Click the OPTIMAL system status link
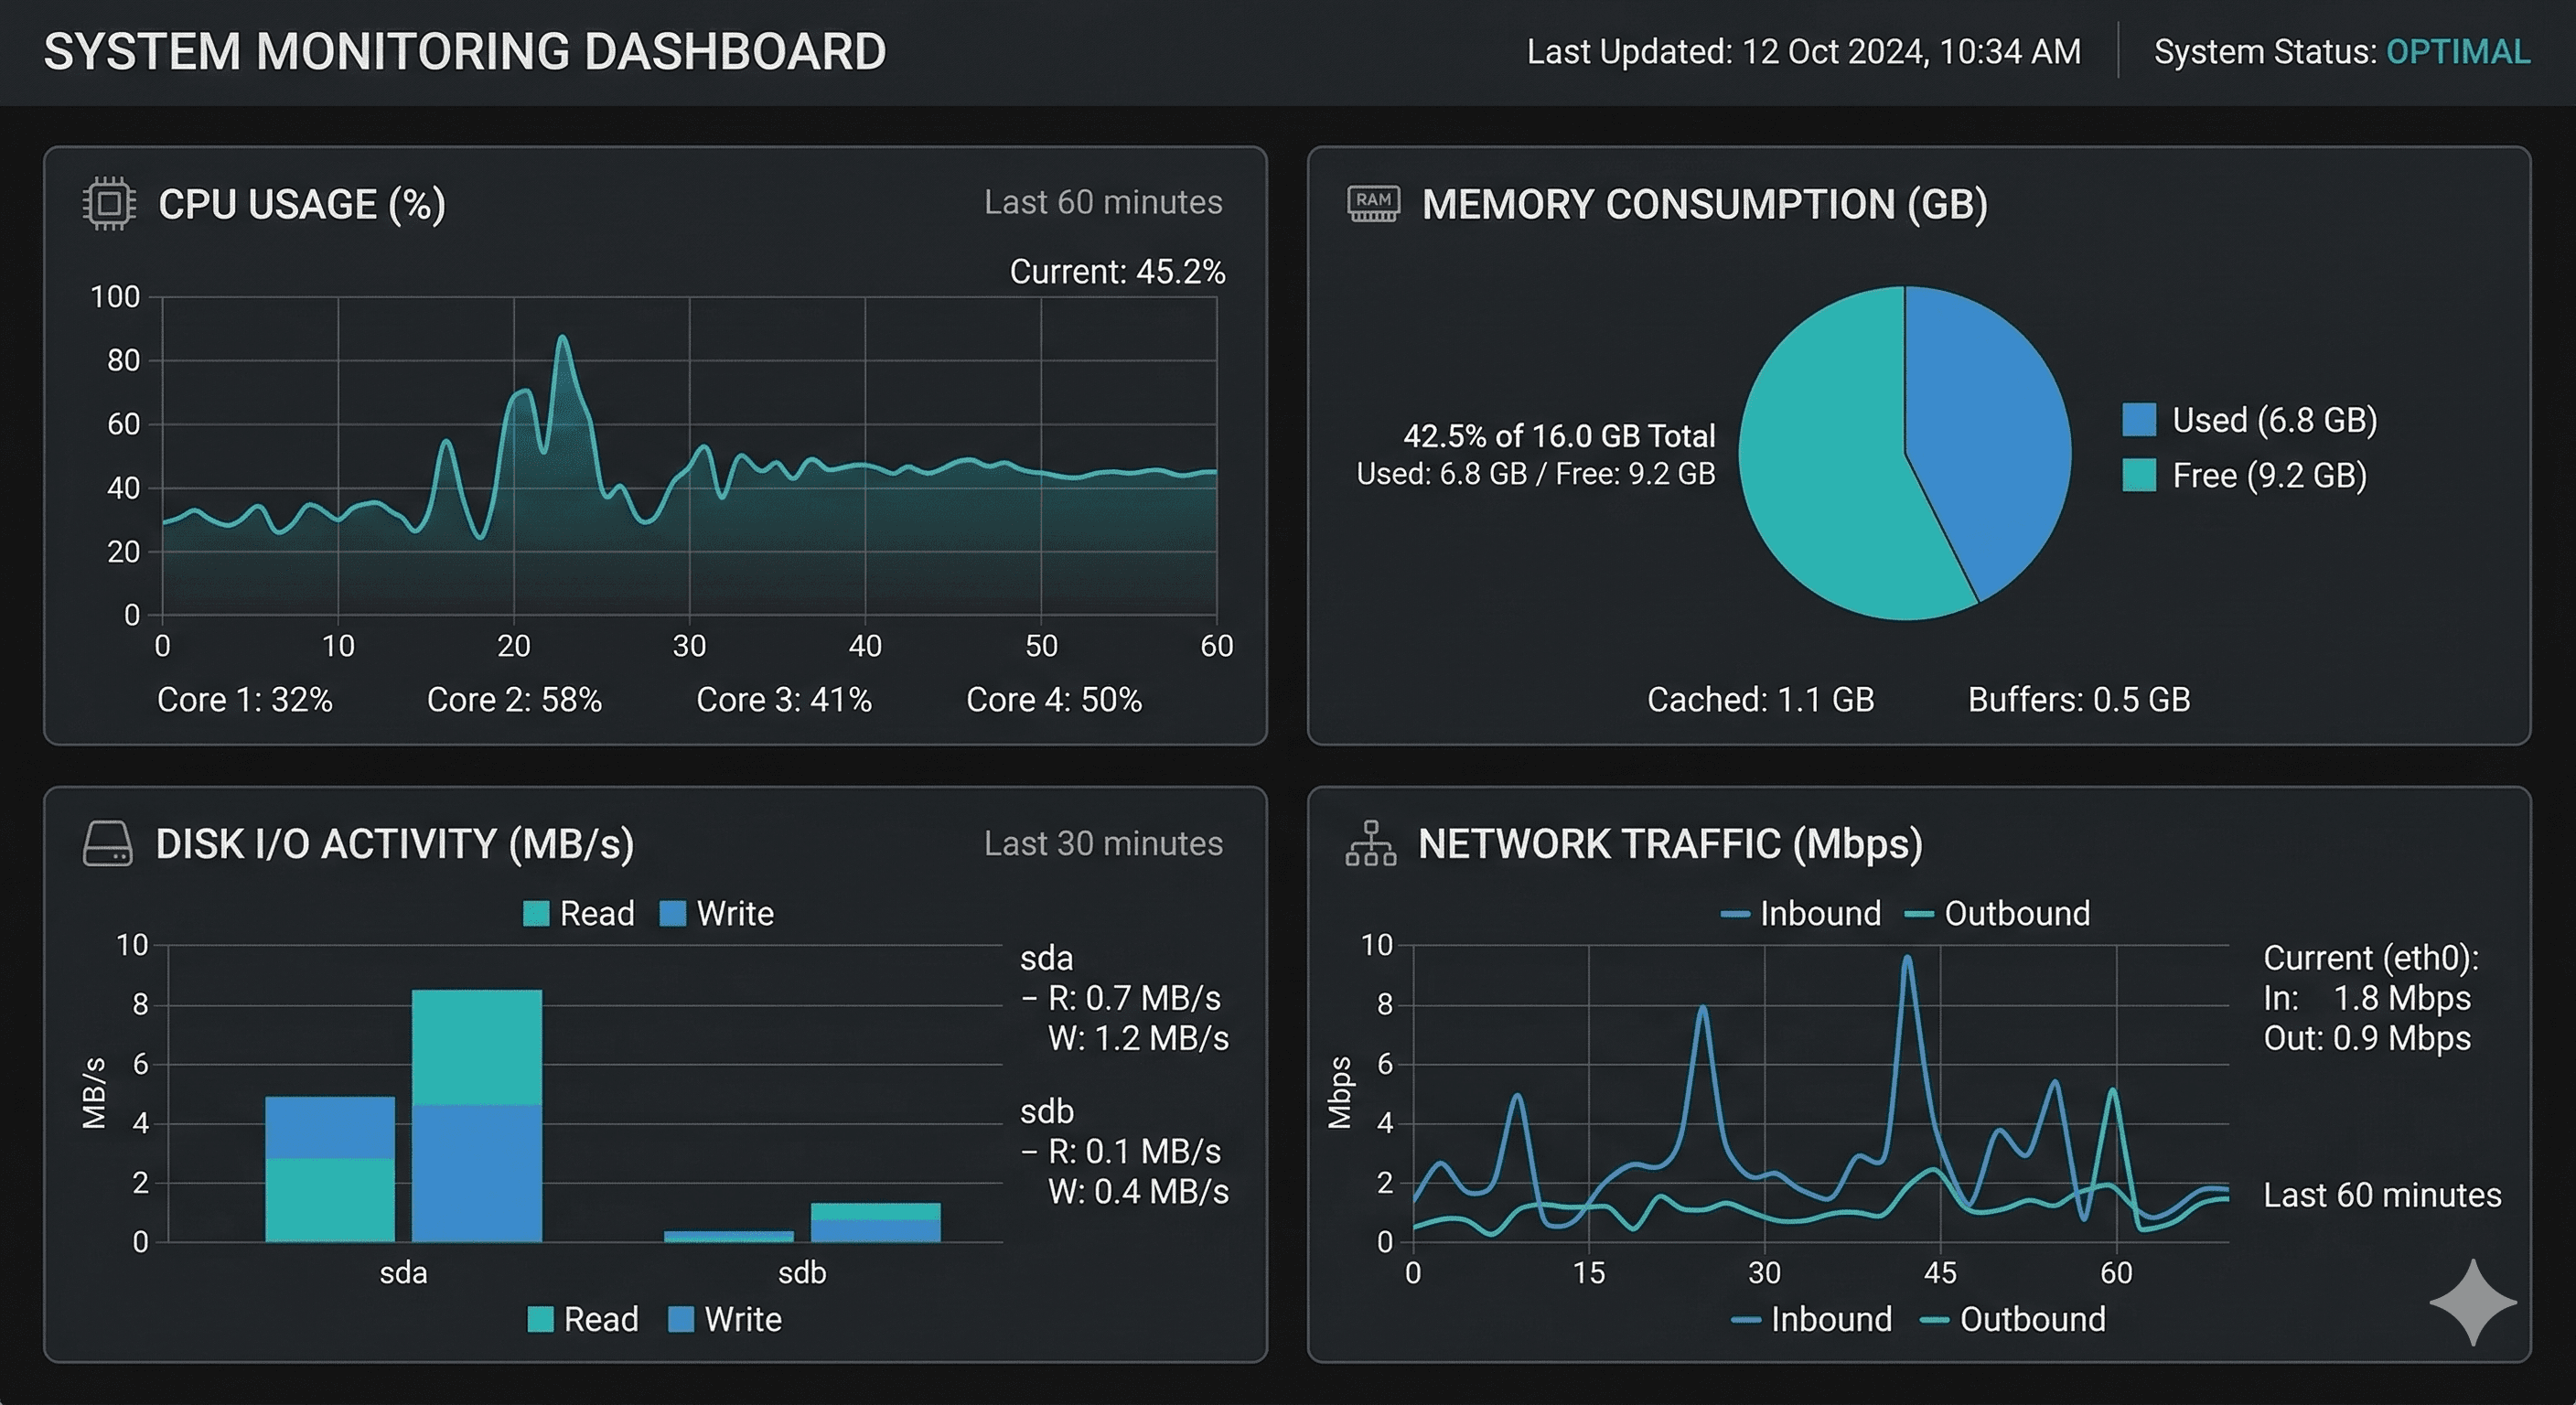The width and height of the screenshot is (2576, 1405). (x=2458, y=52)
